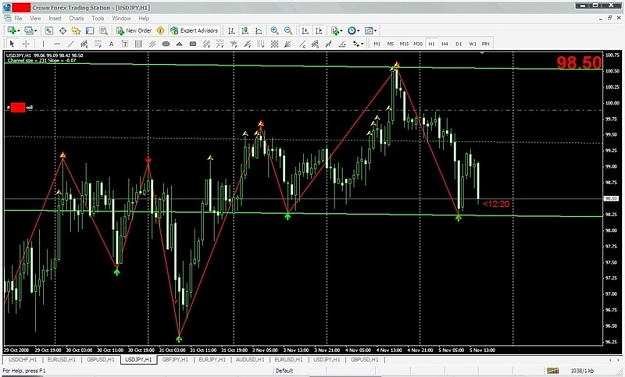Select the Text 'A' tool
625x377 pixels.
[111, 44]
